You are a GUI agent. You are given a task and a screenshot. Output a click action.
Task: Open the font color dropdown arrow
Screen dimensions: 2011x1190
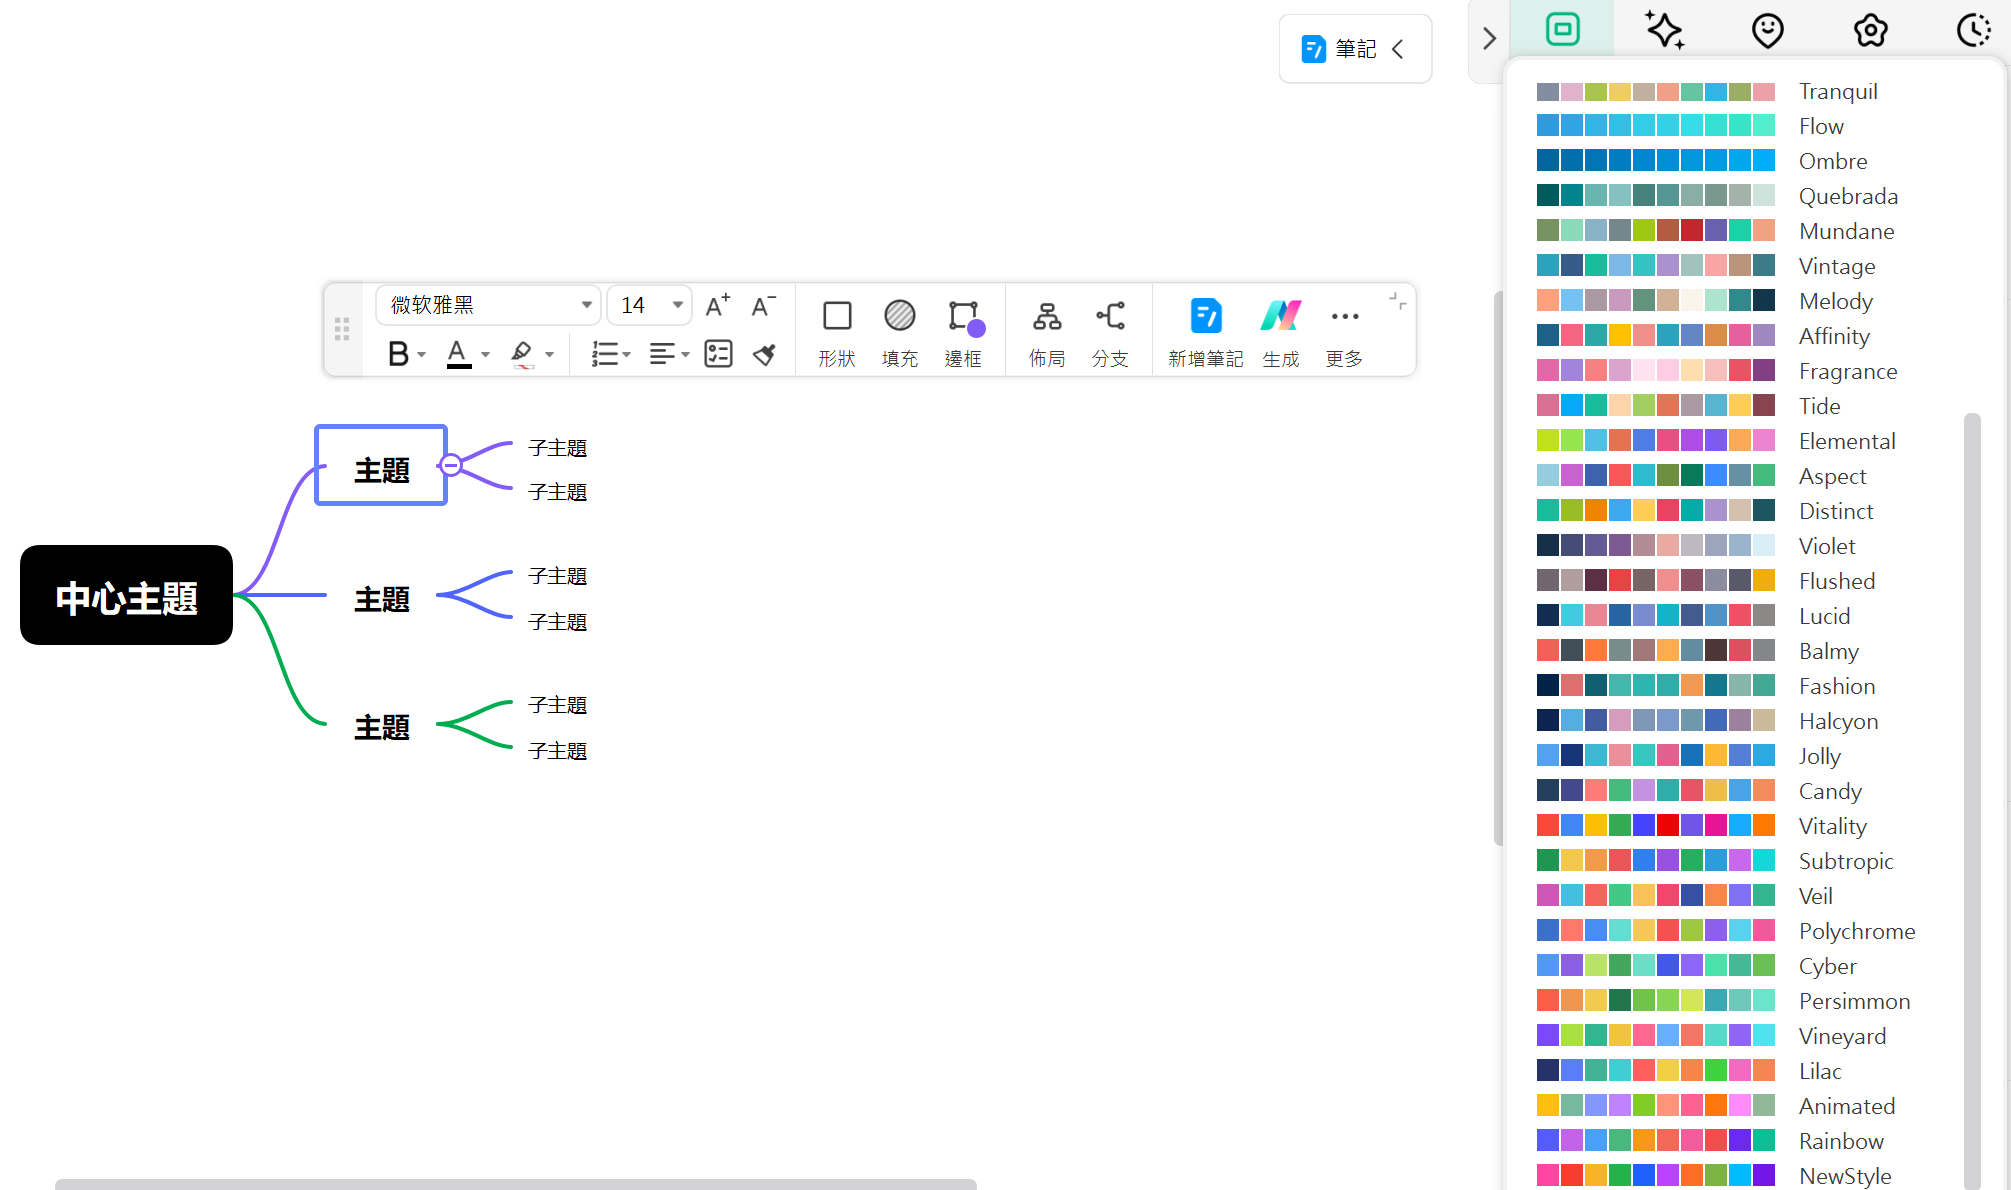pos(486,355)
